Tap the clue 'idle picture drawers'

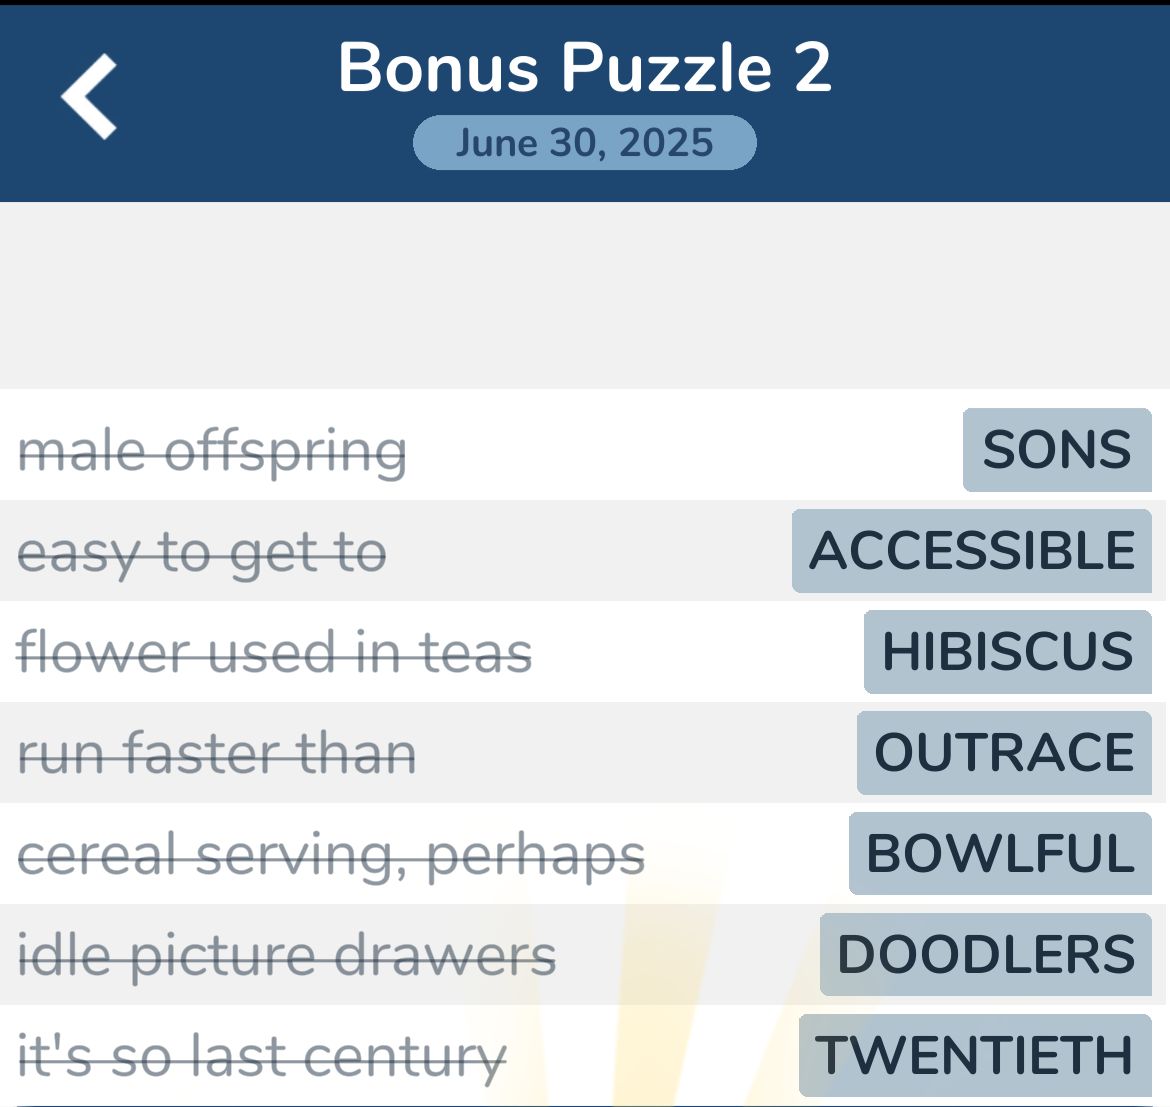click(x=285, y=953)
